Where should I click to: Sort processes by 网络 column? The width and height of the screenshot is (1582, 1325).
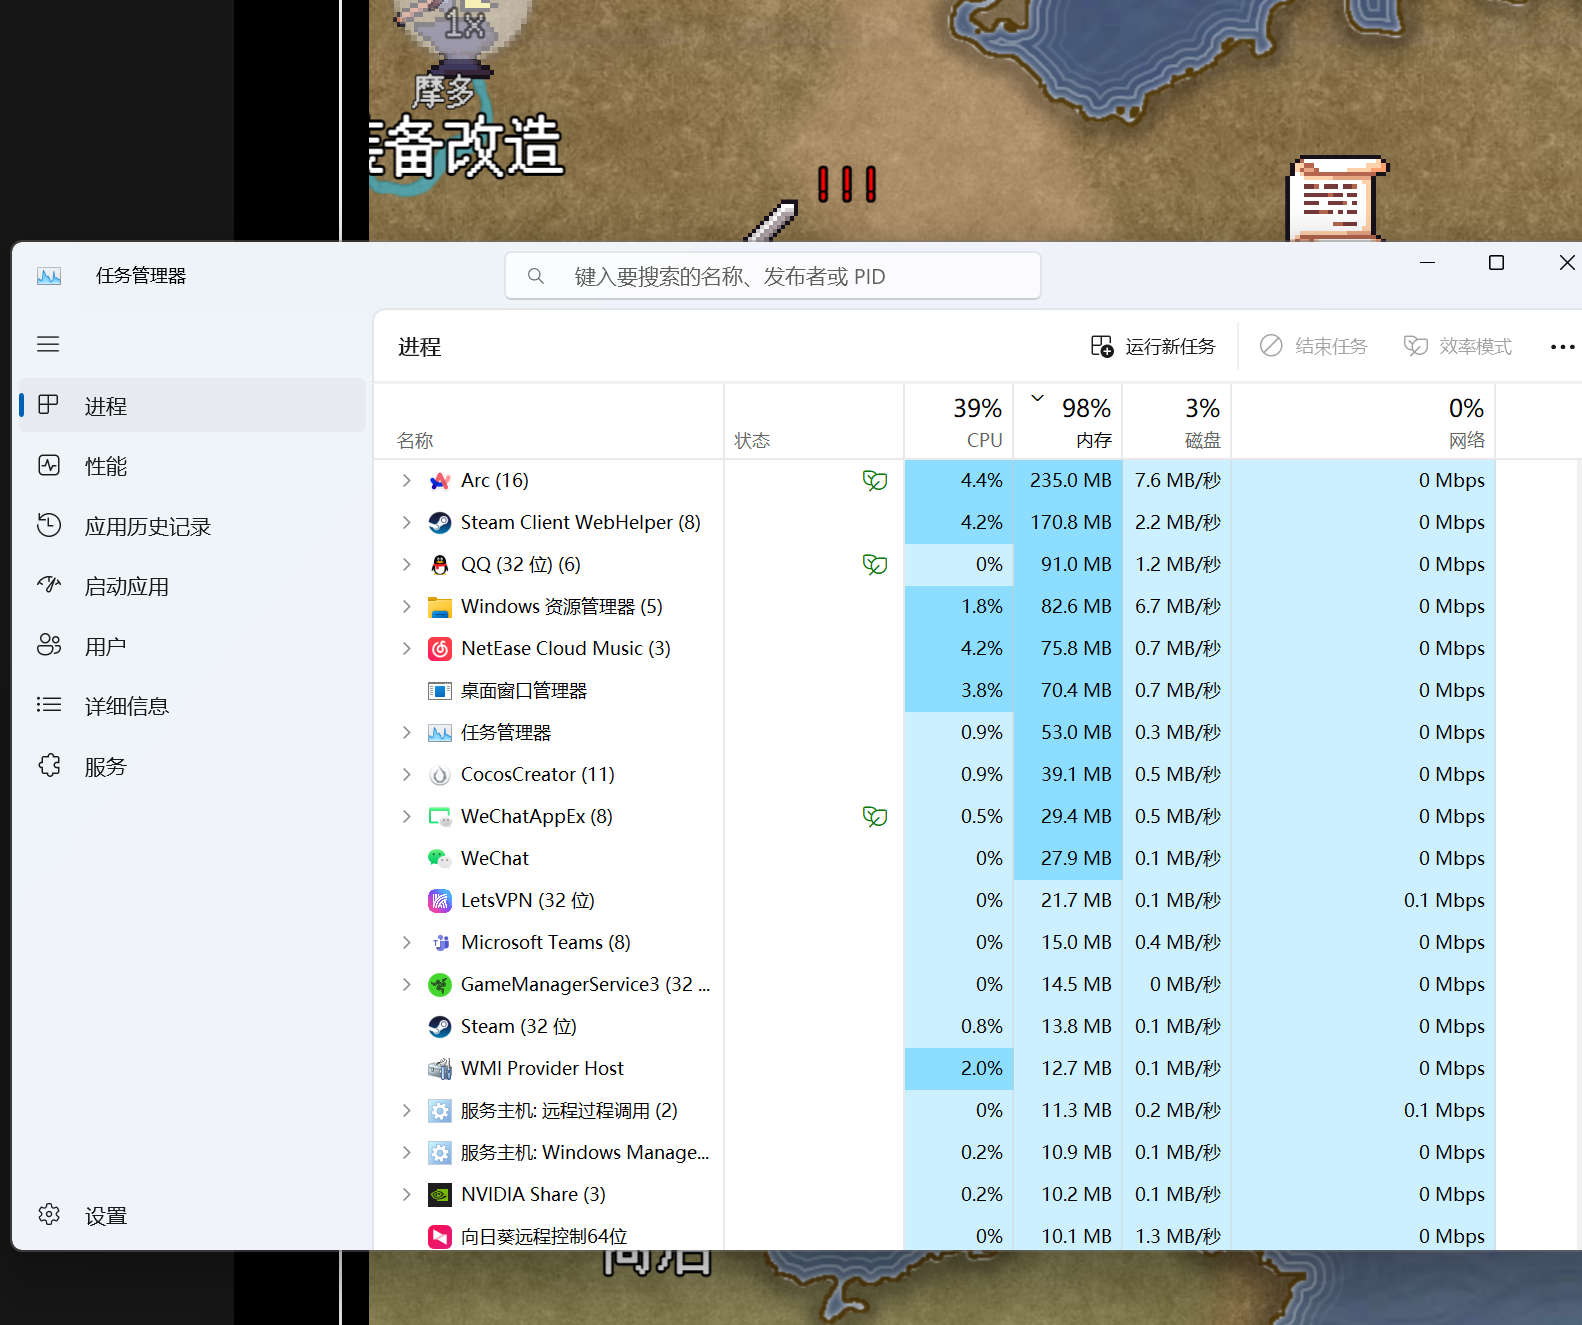pyautogui.click(x=1364, y=422)
